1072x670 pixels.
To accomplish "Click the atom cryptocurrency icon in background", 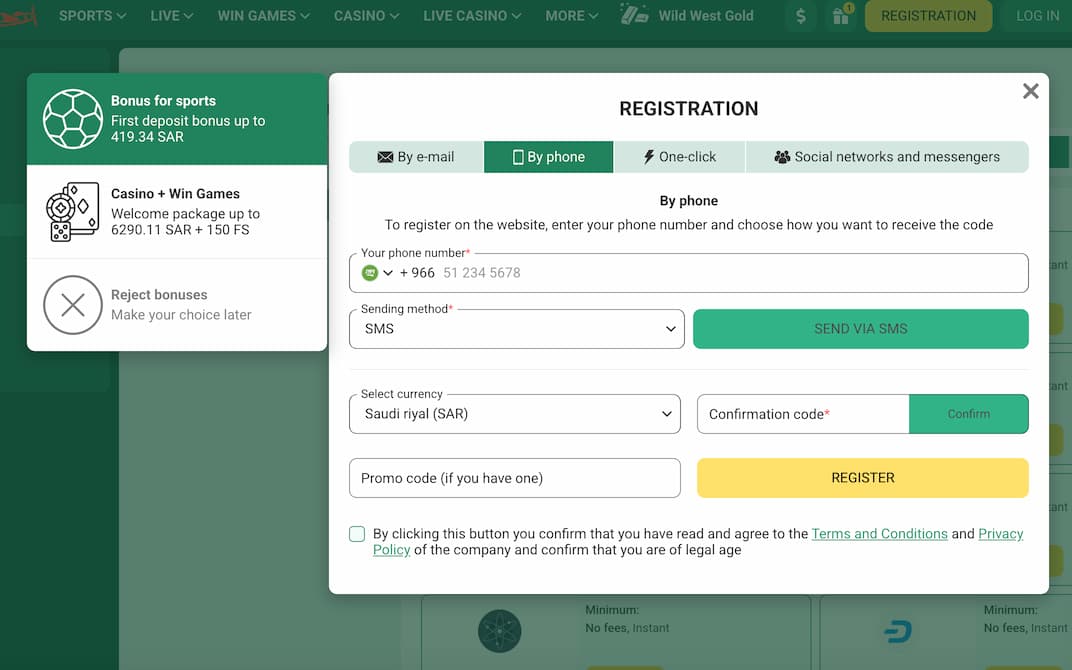I will [x=499, y=630].
